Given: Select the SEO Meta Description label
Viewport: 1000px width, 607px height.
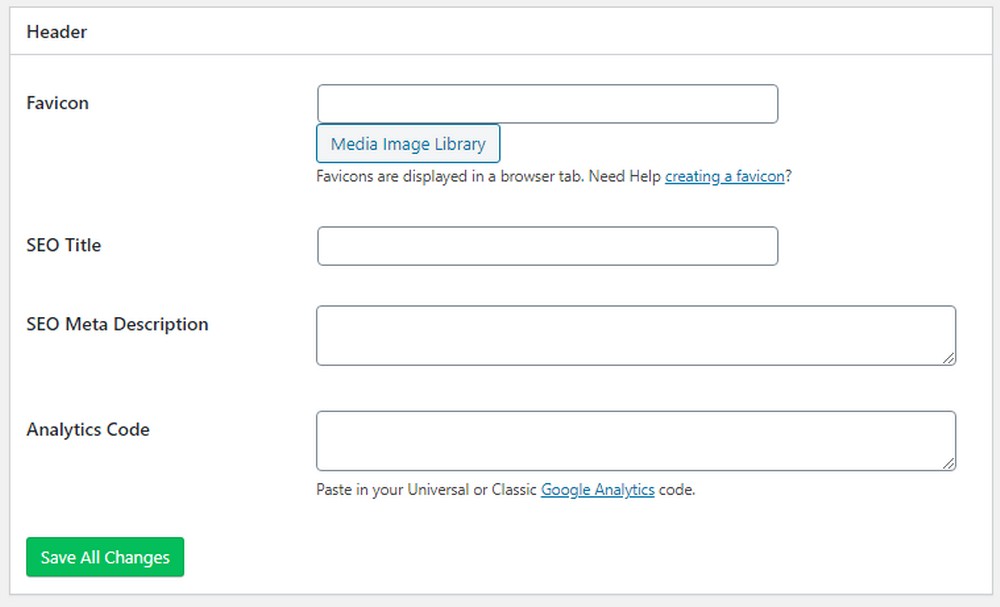Looking at the screenshot, I should [x=117, y=324].
